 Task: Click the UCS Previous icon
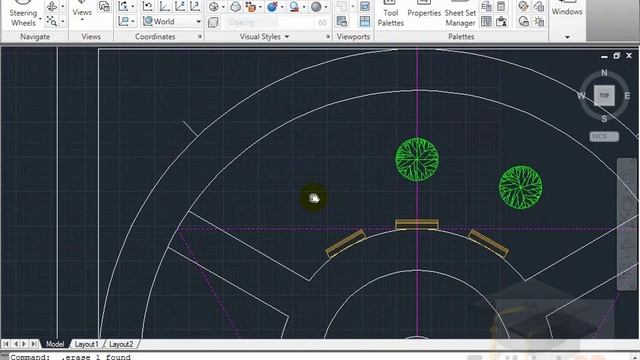click(148, 6)
